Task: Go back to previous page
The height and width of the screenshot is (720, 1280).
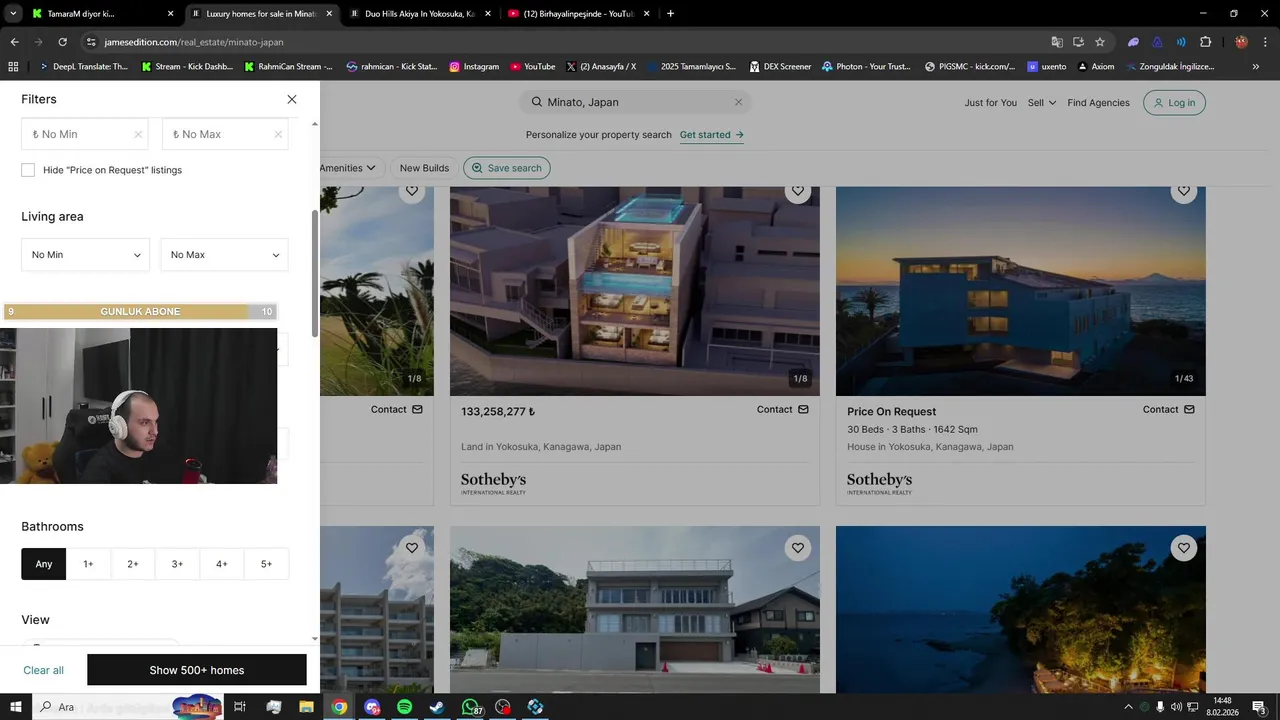Action: tap(14, 42)
